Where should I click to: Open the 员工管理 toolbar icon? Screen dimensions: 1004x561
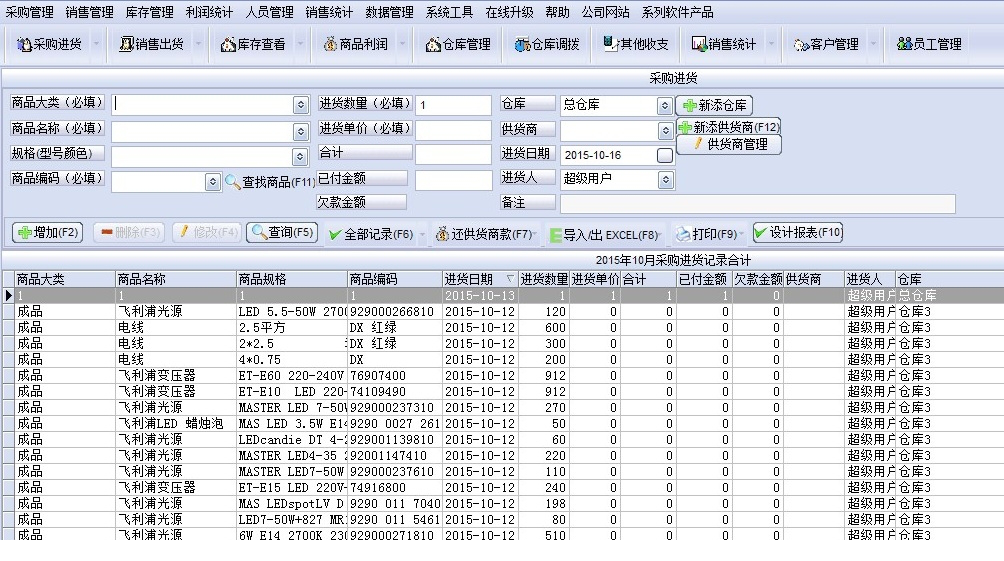coord(929,44)
